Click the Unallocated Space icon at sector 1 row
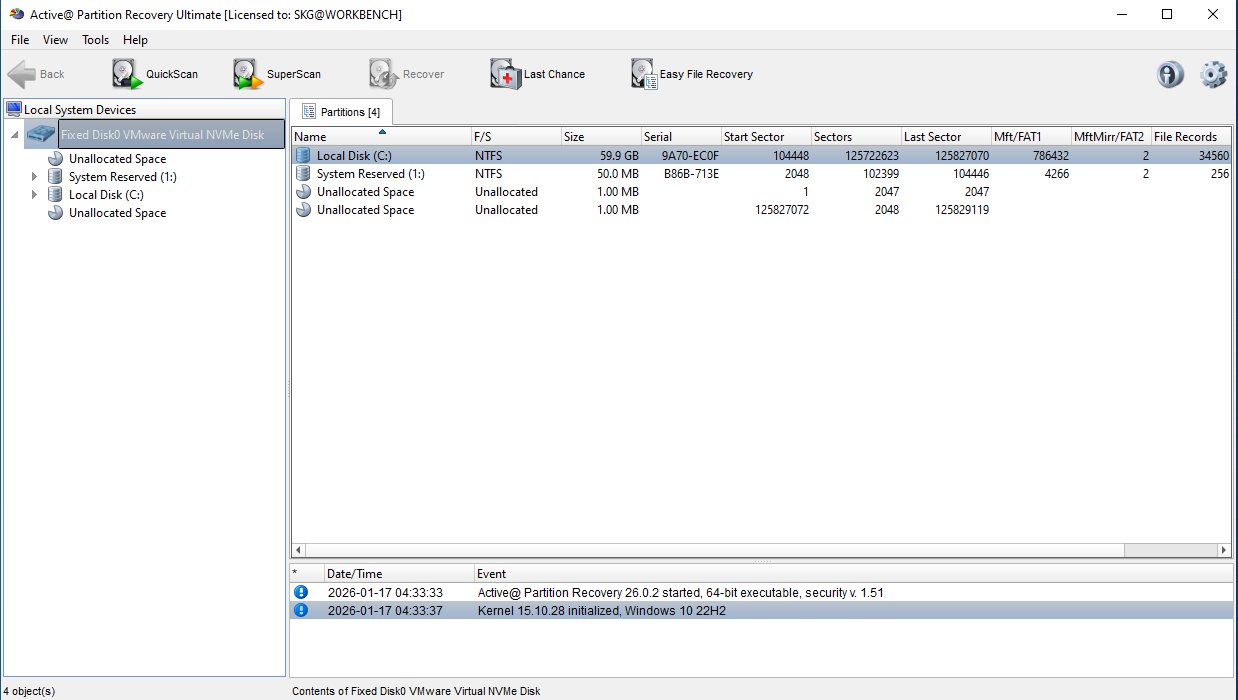The height and width of the screenshot is (700, 1238). coord(304,191)
